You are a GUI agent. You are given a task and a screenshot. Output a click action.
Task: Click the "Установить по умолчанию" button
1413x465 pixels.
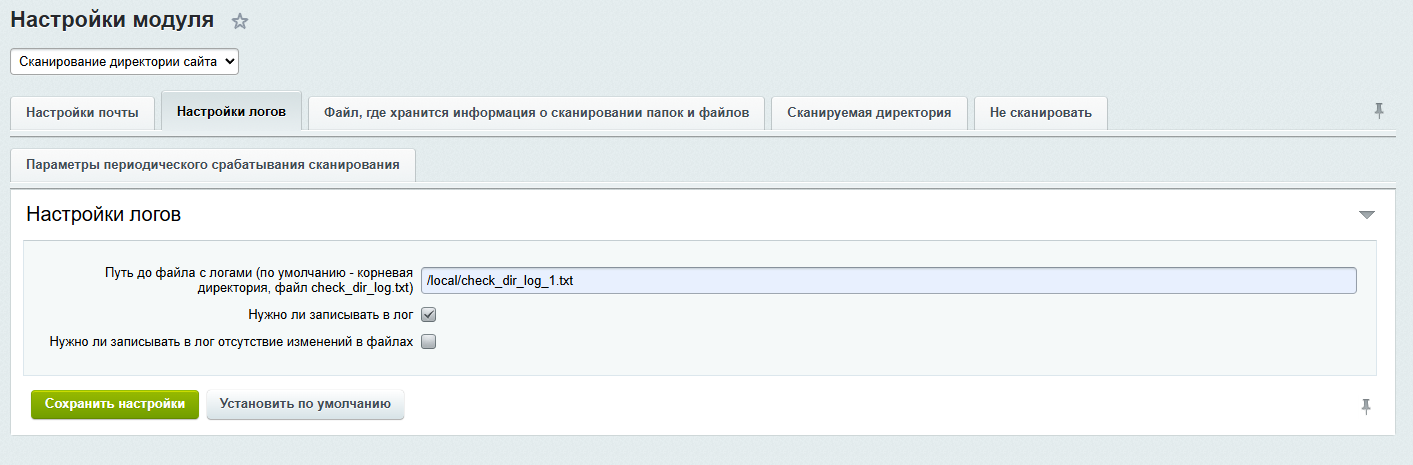(x=305, y=405)
